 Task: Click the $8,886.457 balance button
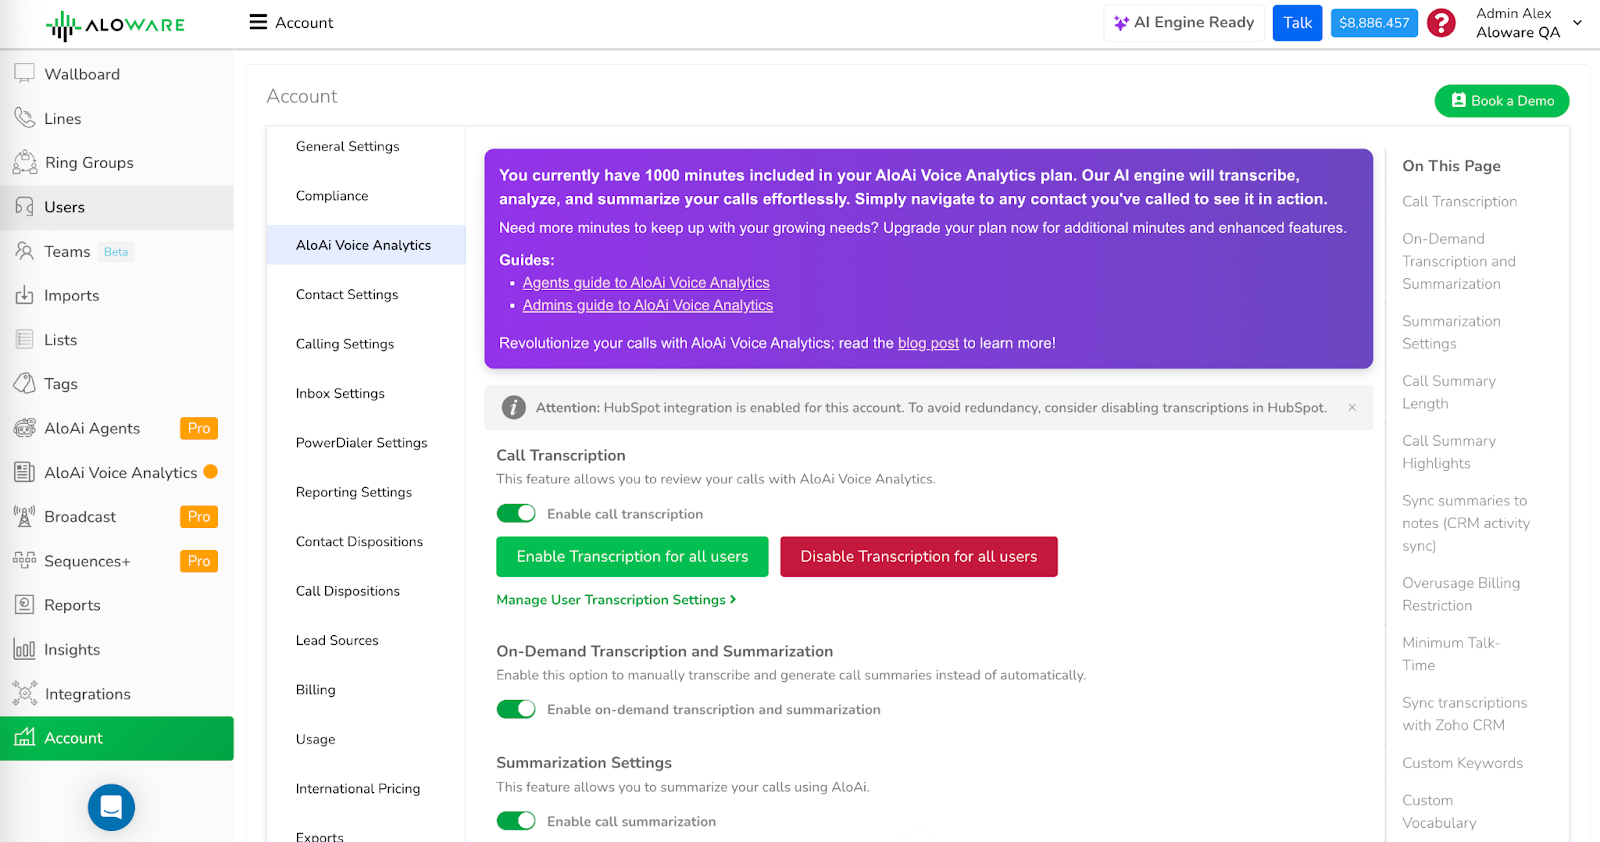point(1374,23)
